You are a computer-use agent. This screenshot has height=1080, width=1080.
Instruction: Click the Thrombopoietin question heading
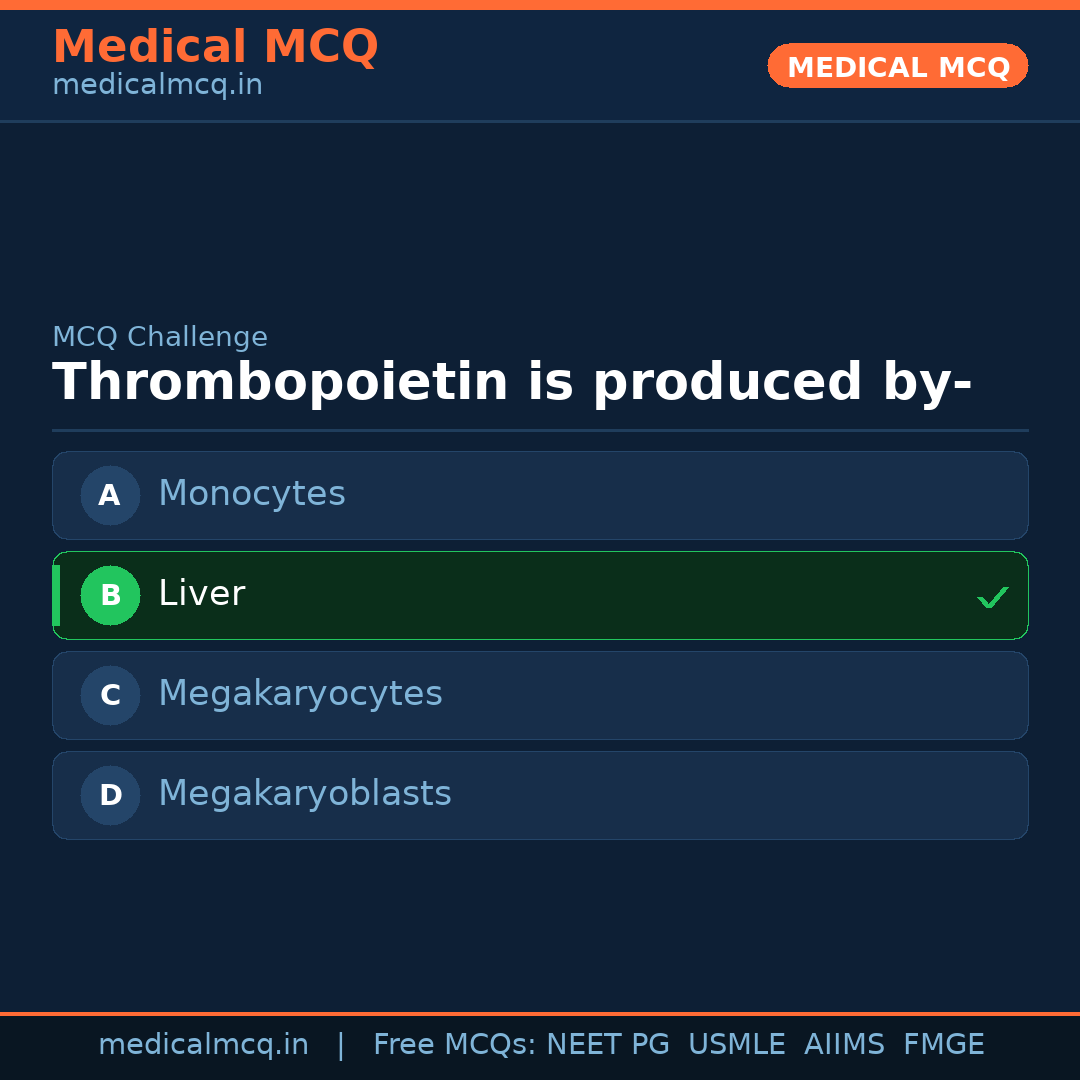coord(512,382)
